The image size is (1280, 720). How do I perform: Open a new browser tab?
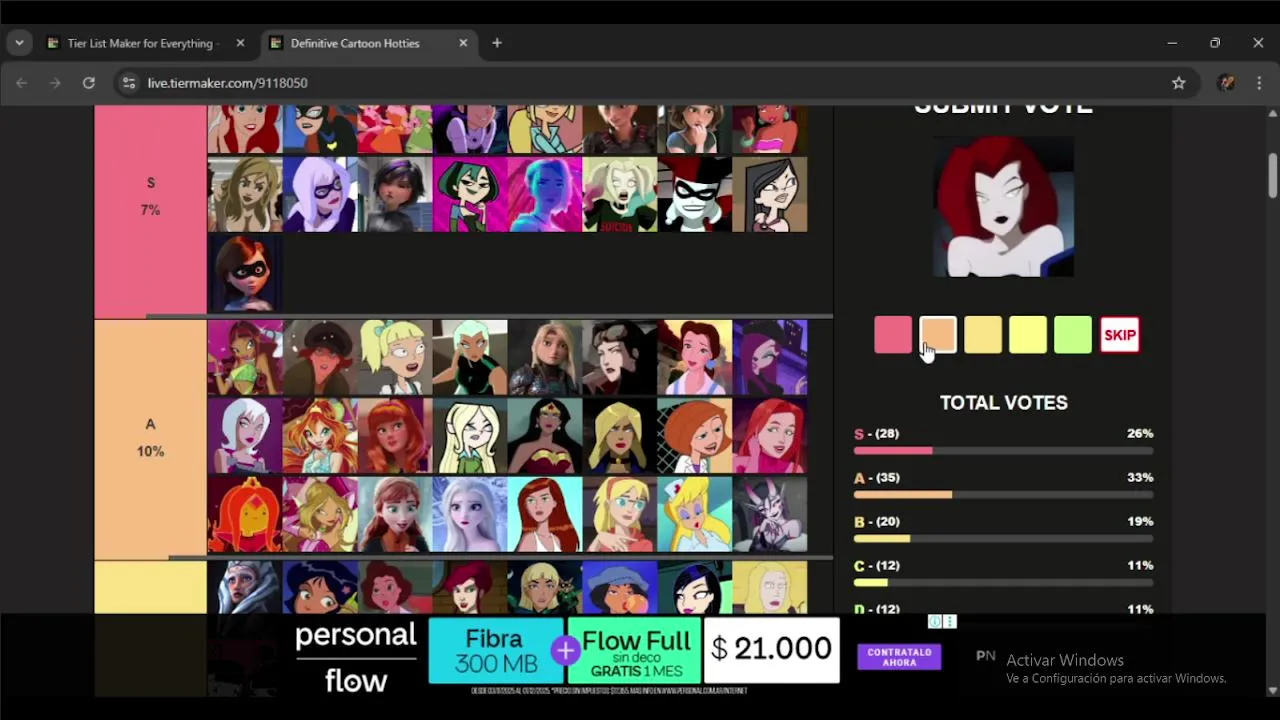[x=497, y=43]
